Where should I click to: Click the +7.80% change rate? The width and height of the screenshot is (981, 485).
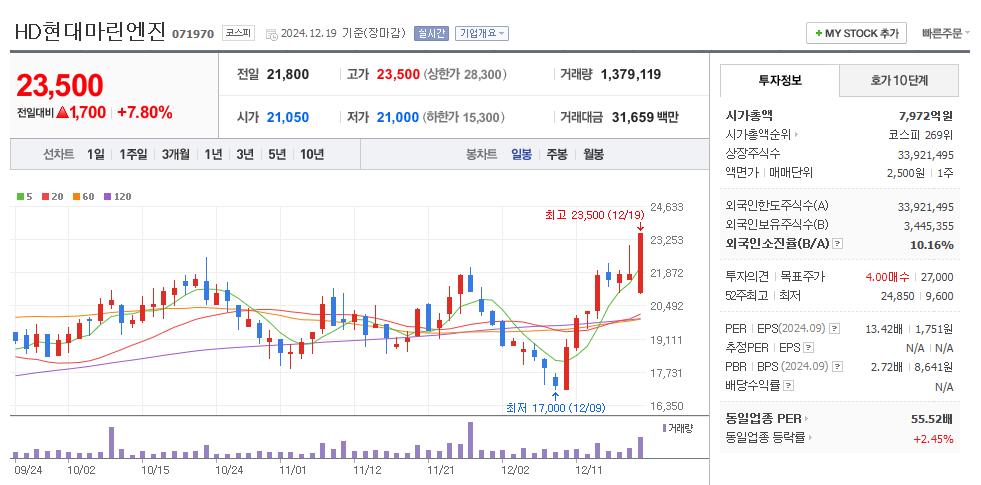145,112
